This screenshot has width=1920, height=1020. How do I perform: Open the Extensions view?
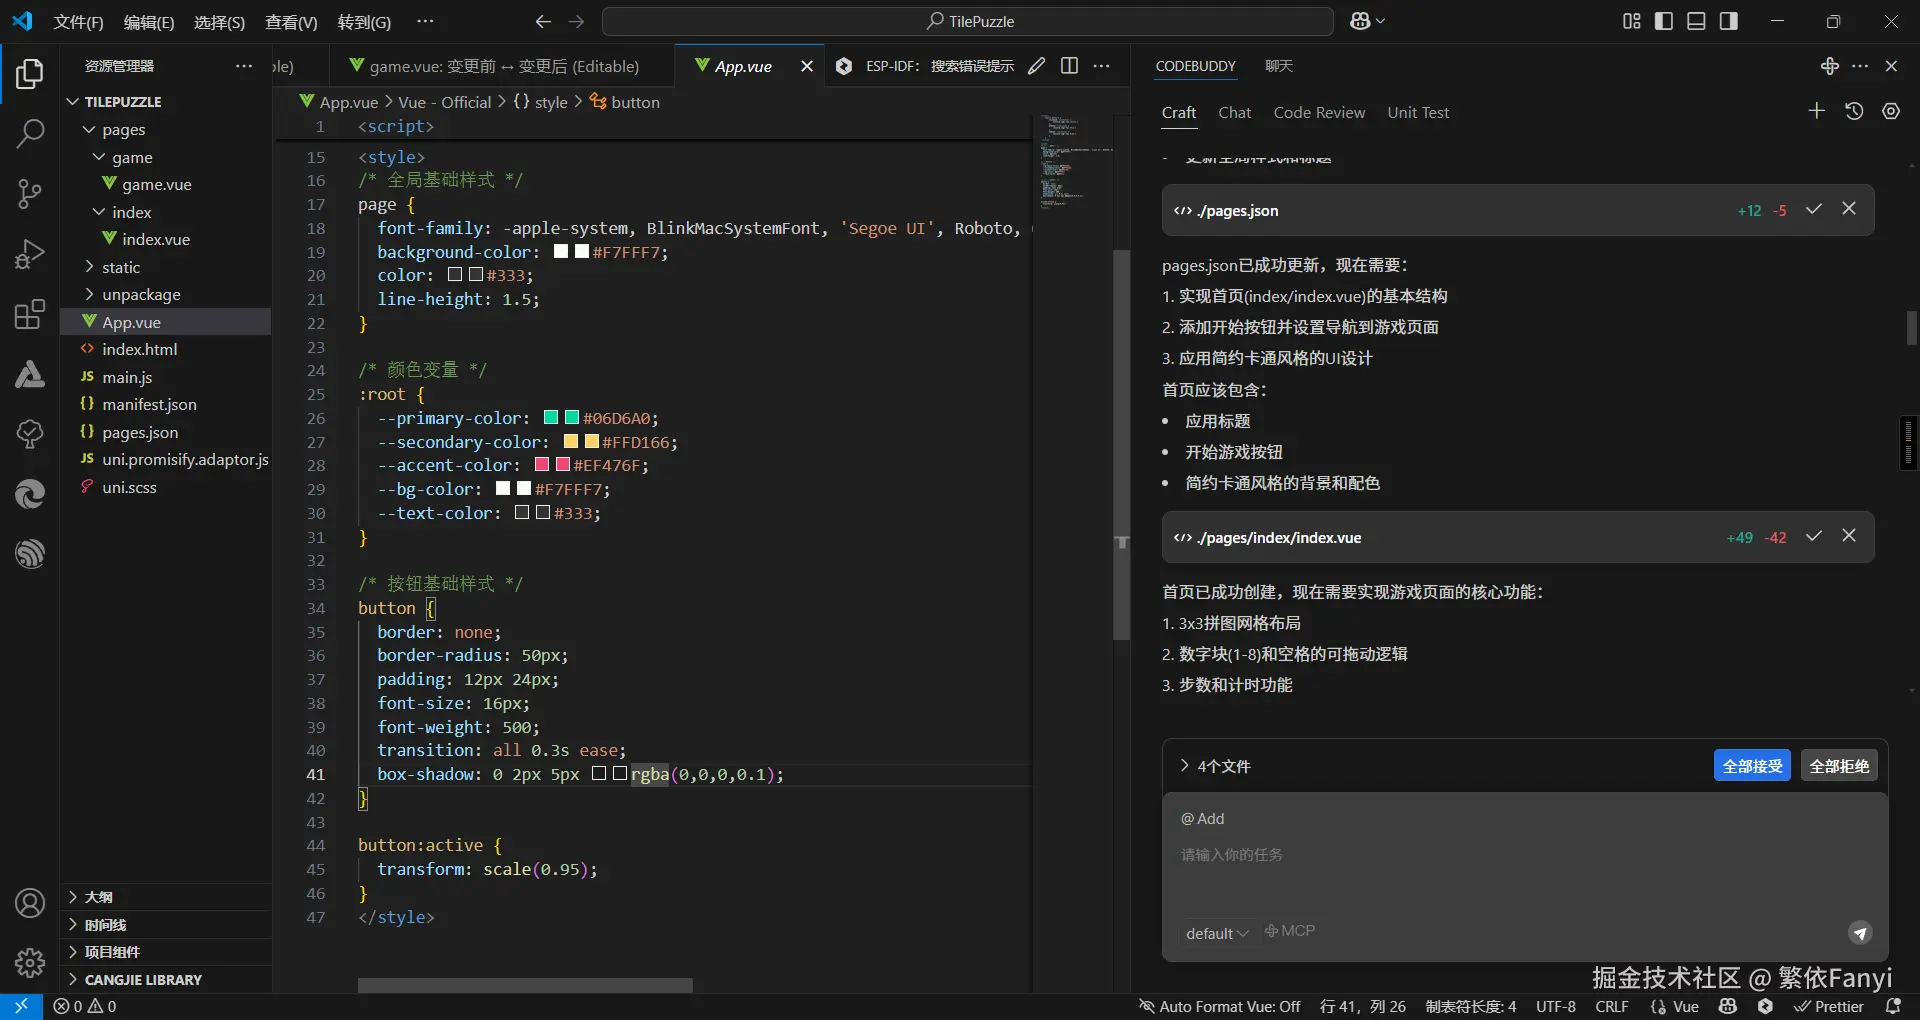pos(30,314)
